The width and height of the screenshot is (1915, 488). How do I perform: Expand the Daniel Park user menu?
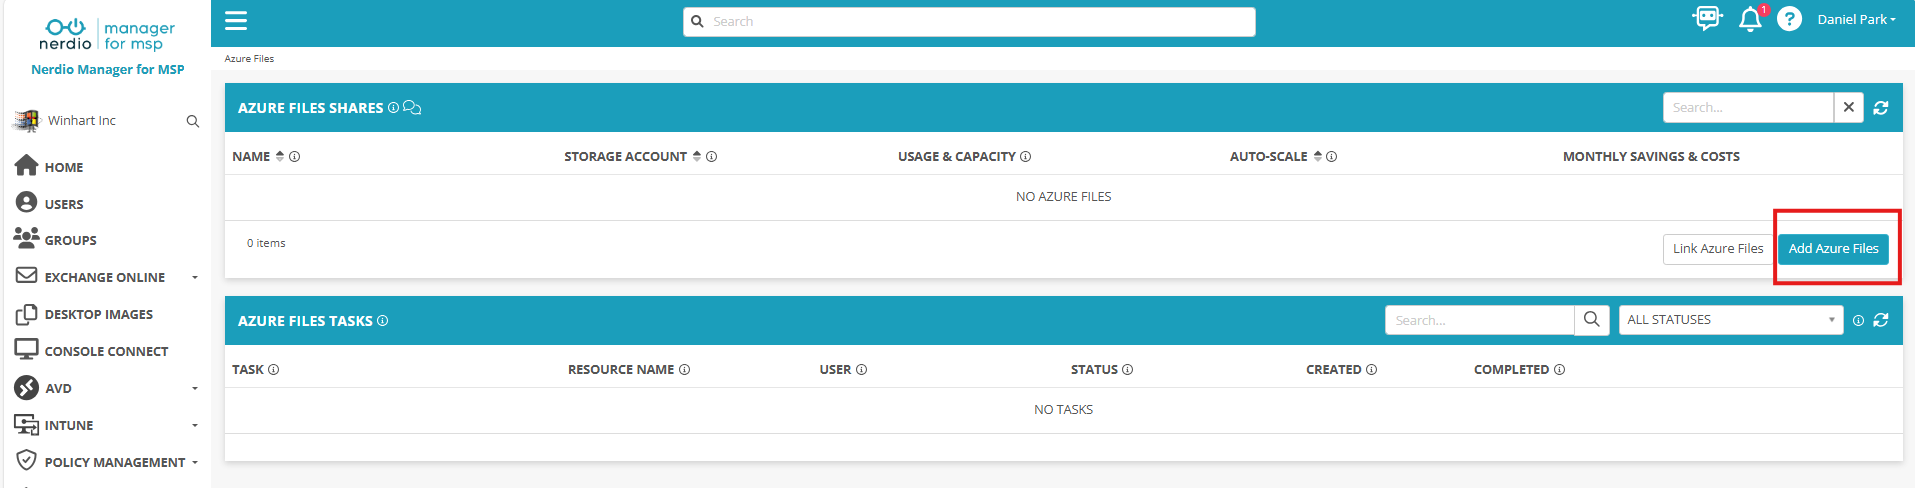(x=1856, y=20)
